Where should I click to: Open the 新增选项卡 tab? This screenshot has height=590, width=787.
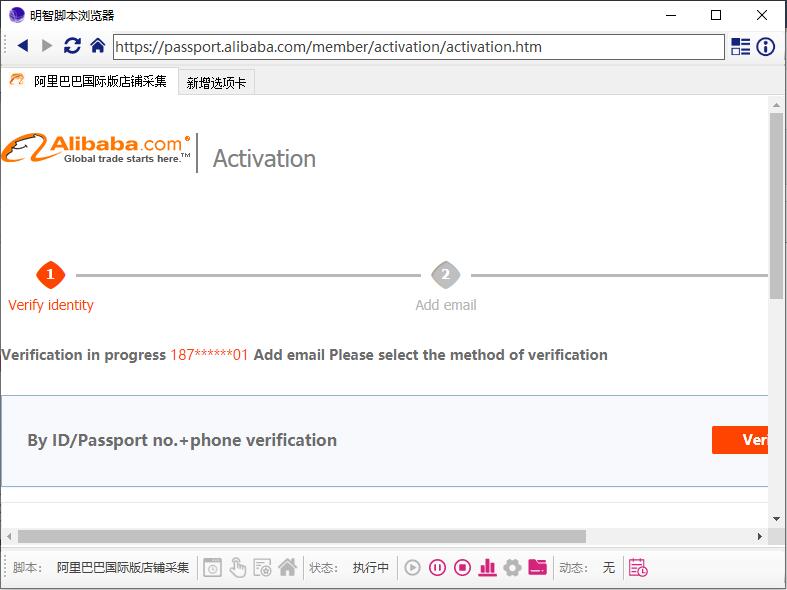[x=216, y=83]
